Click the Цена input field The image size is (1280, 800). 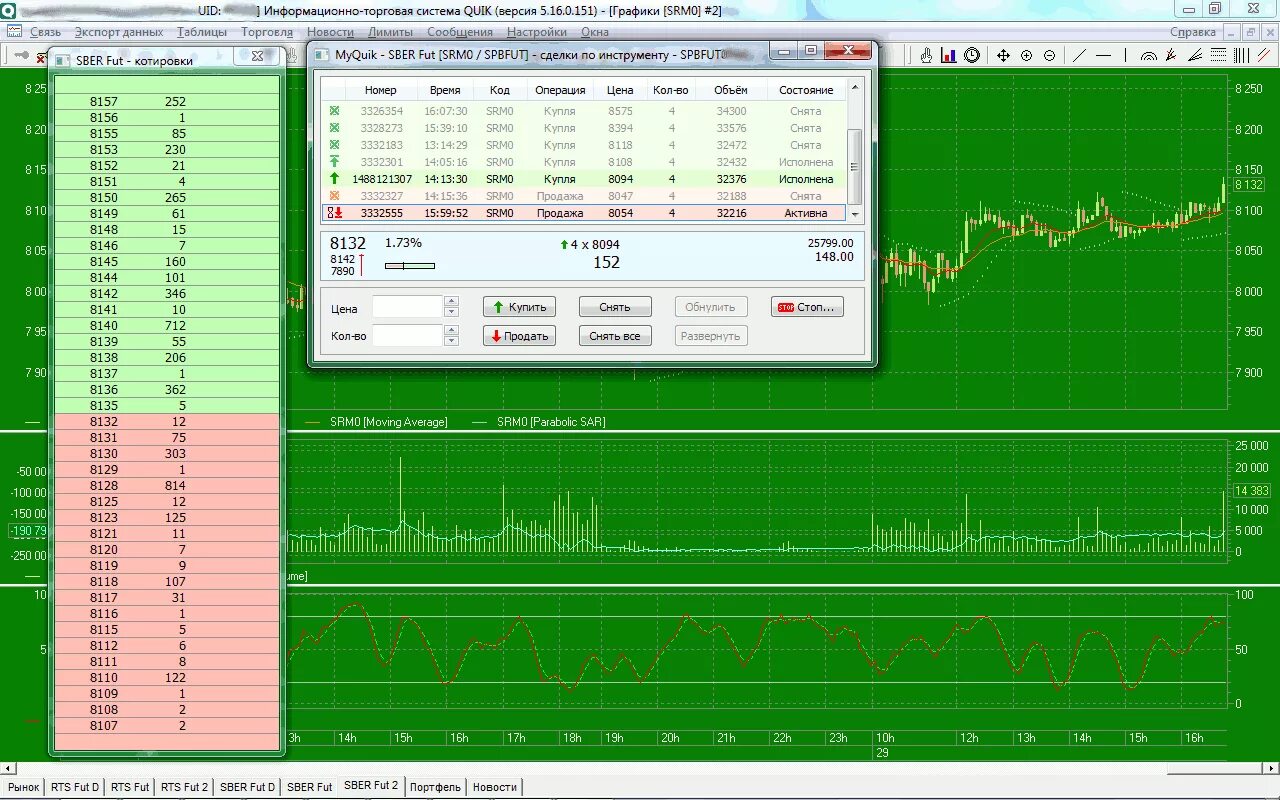pos(408,307)
